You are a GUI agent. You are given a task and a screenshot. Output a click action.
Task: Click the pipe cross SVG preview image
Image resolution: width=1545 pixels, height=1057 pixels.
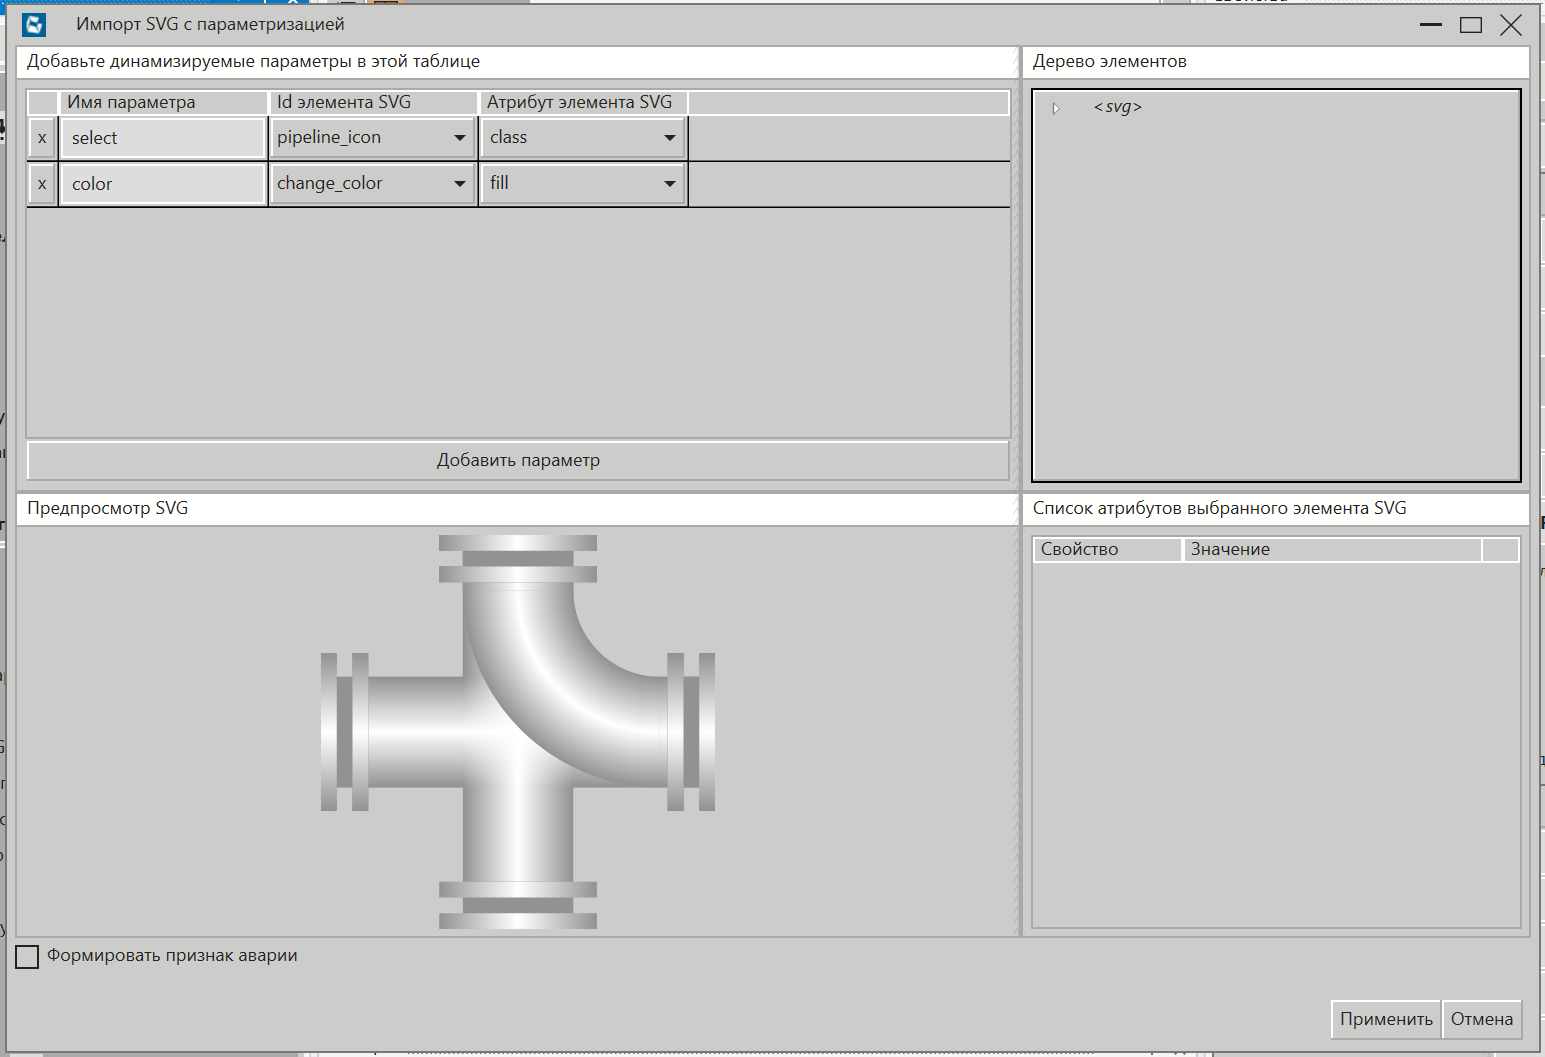coord(517,731)
